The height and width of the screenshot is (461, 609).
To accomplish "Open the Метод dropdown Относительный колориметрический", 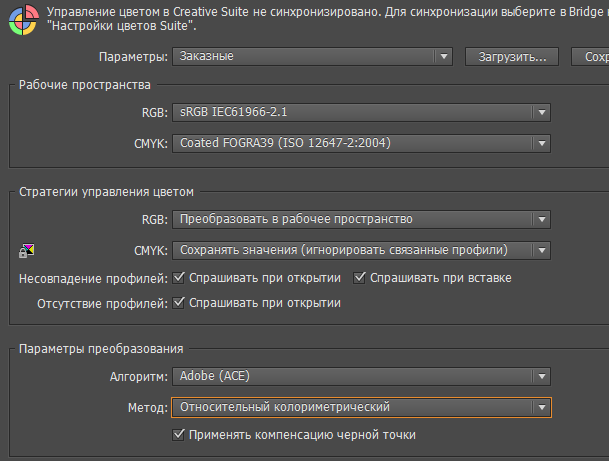I will (361, 407).
